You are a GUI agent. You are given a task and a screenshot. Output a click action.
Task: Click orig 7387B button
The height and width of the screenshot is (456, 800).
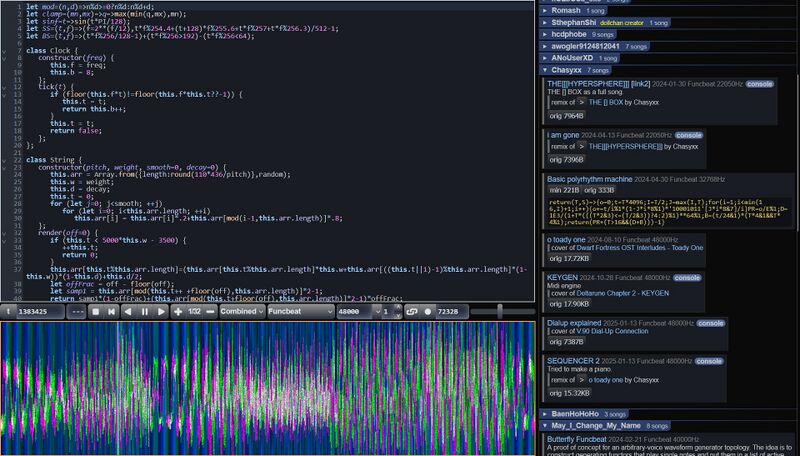[x=566, y=342]
